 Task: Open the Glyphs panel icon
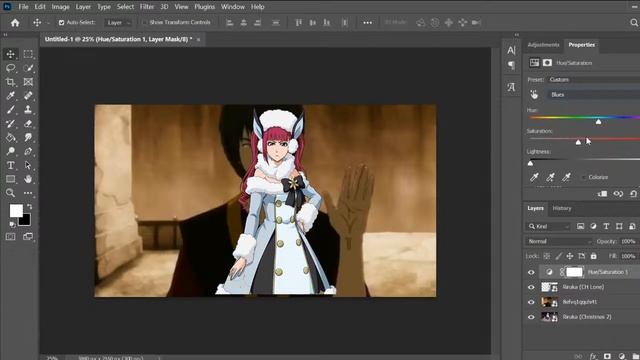point(511,87)
